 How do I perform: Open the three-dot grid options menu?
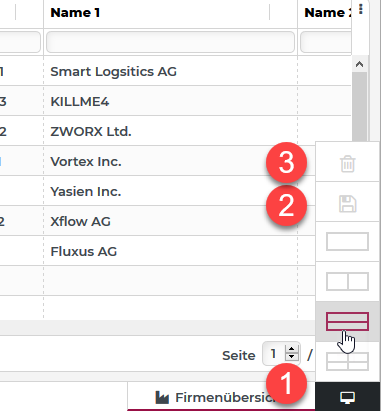[x=361, y=9]
